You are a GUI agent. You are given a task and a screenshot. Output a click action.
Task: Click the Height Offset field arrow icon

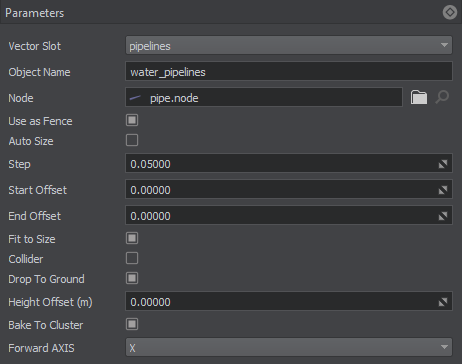point(443,302)
